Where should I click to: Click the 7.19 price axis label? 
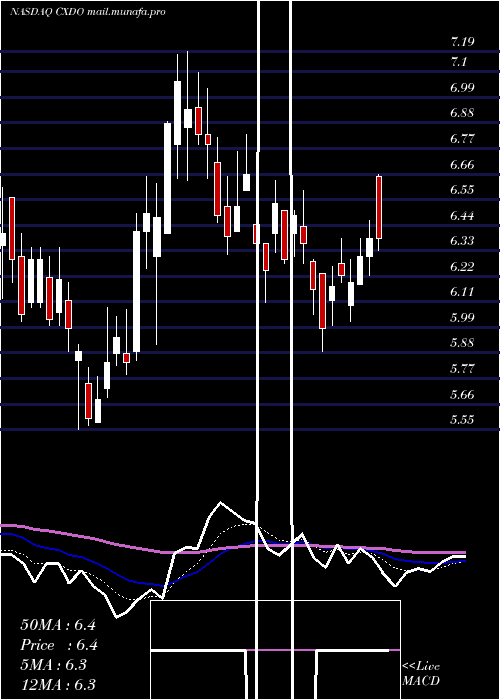coord(462,42)
